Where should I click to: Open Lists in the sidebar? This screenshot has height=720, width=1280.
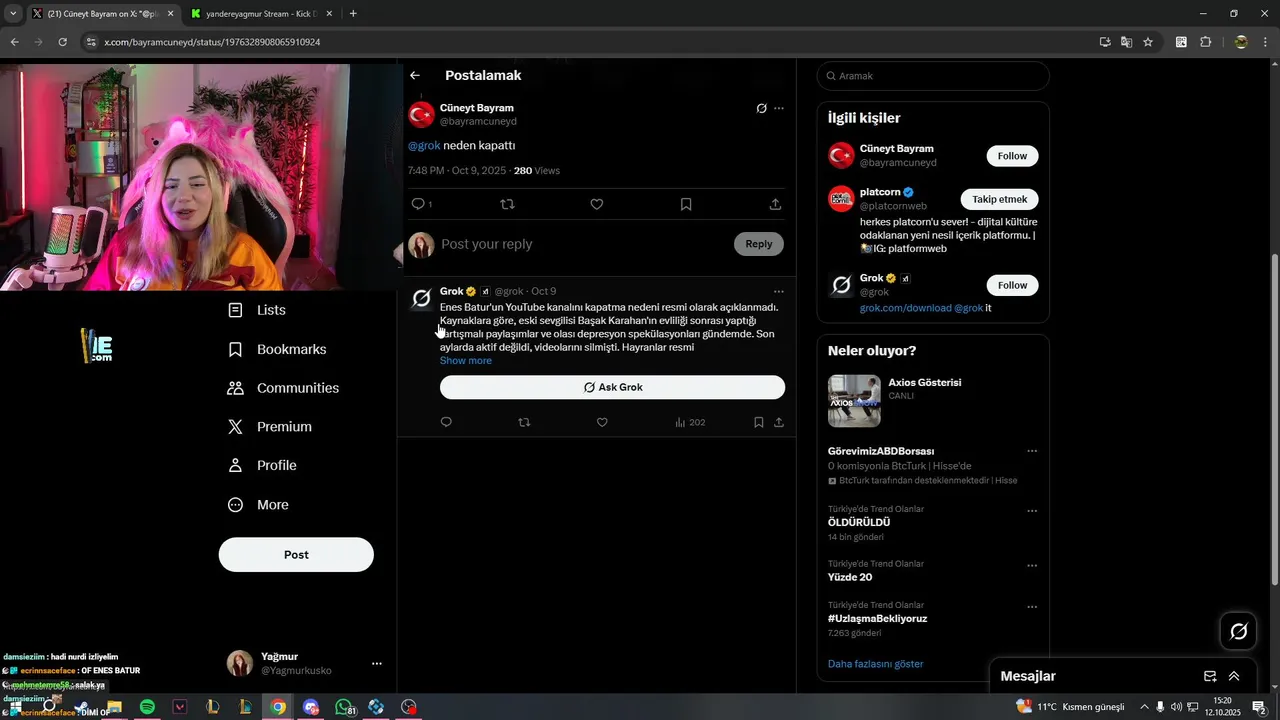(257, 310)
